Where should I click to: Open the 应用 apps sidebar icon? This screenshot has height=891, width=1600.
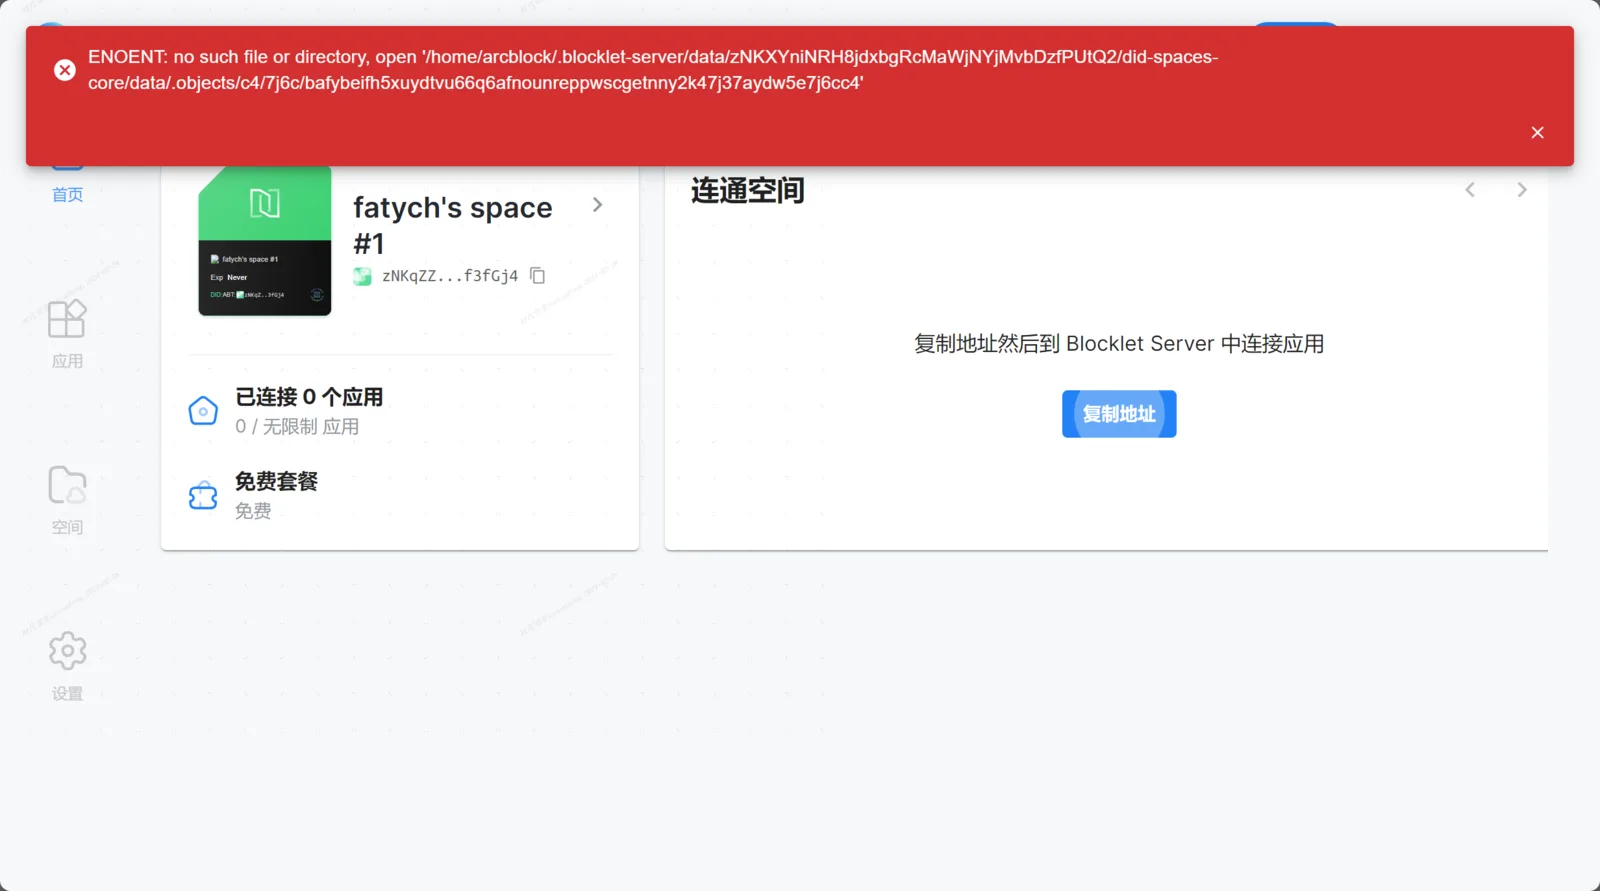click(67, 319)
